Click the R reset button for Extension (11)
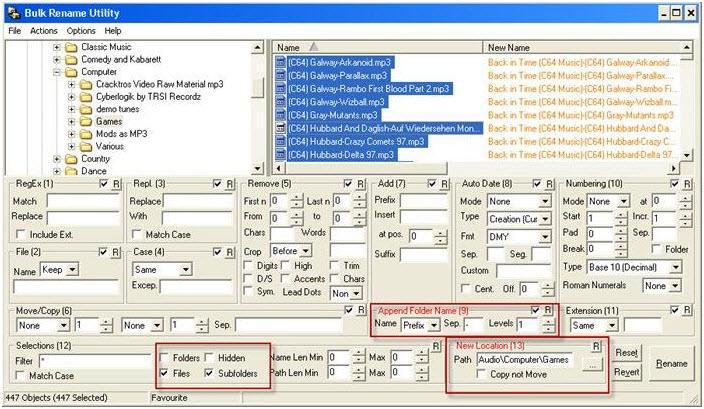 click(687, 310)
